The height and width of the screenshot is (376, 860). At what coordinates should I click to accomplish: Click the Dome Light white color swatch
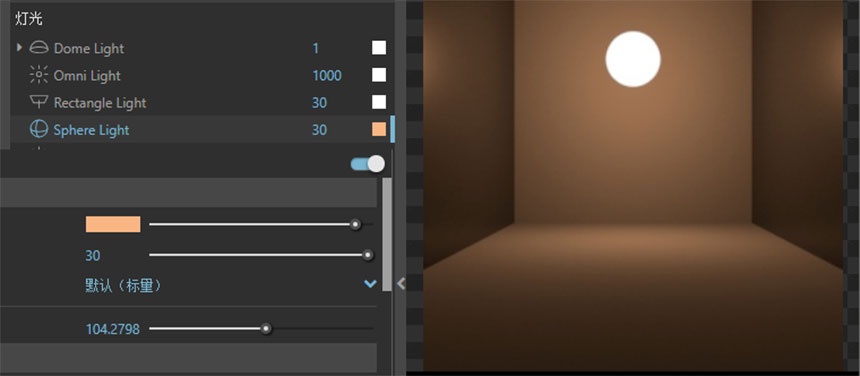point(379,48)
